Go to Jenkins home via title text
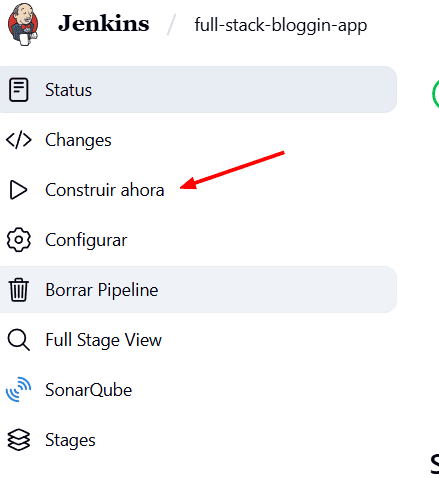Viewport: 439px width, 478px height. [104, 24]
